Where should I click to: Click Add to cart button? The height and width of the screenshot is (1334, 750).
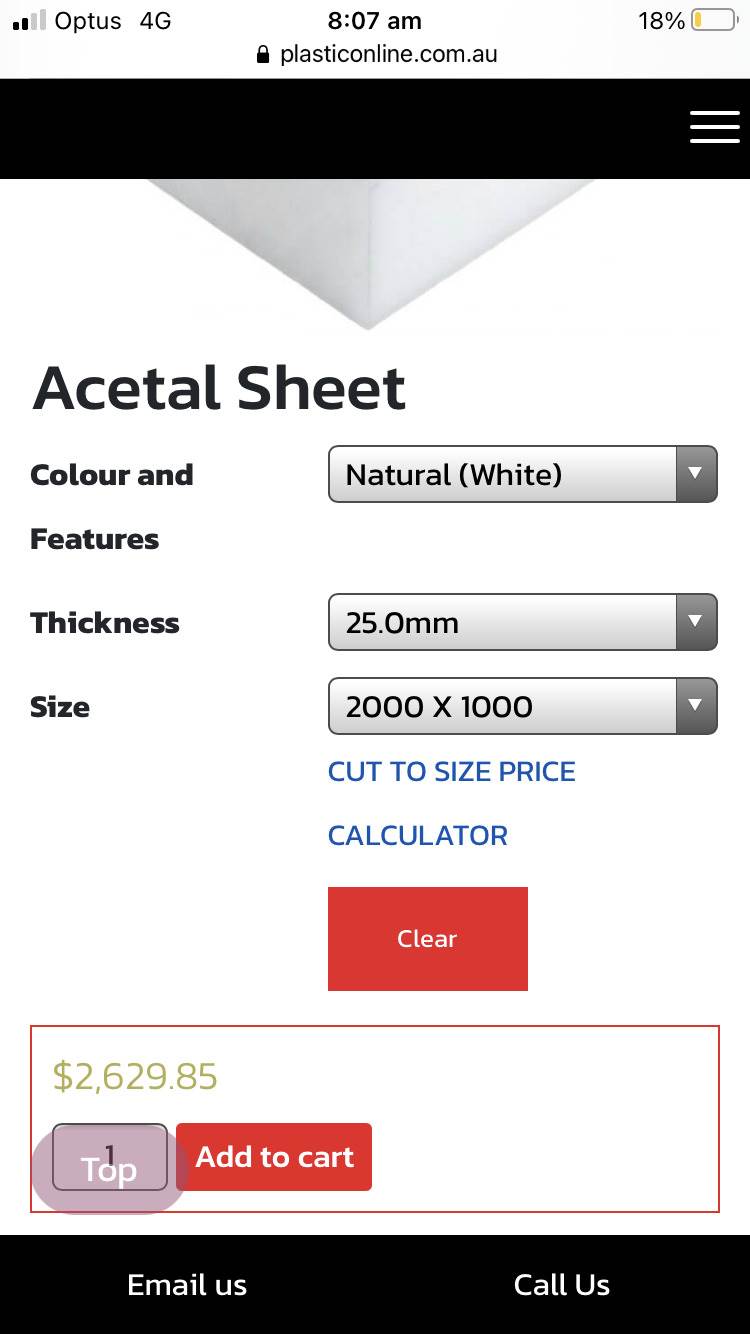(x=274, y=1157)
